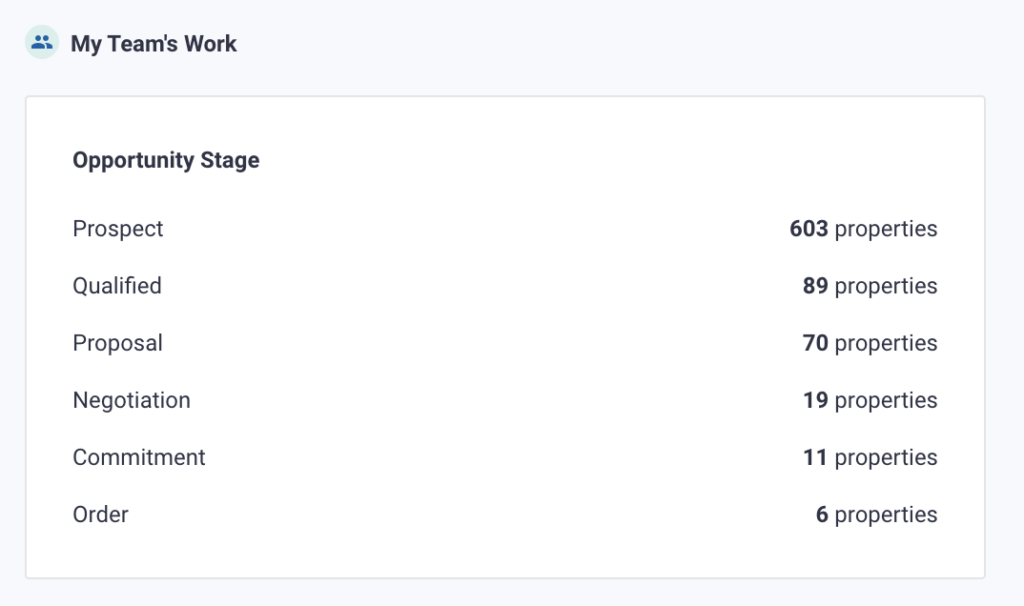Click the My Team's Work heading
Image resolution: width=1024 pixels, height=606 pixels.
pos(153,44)
